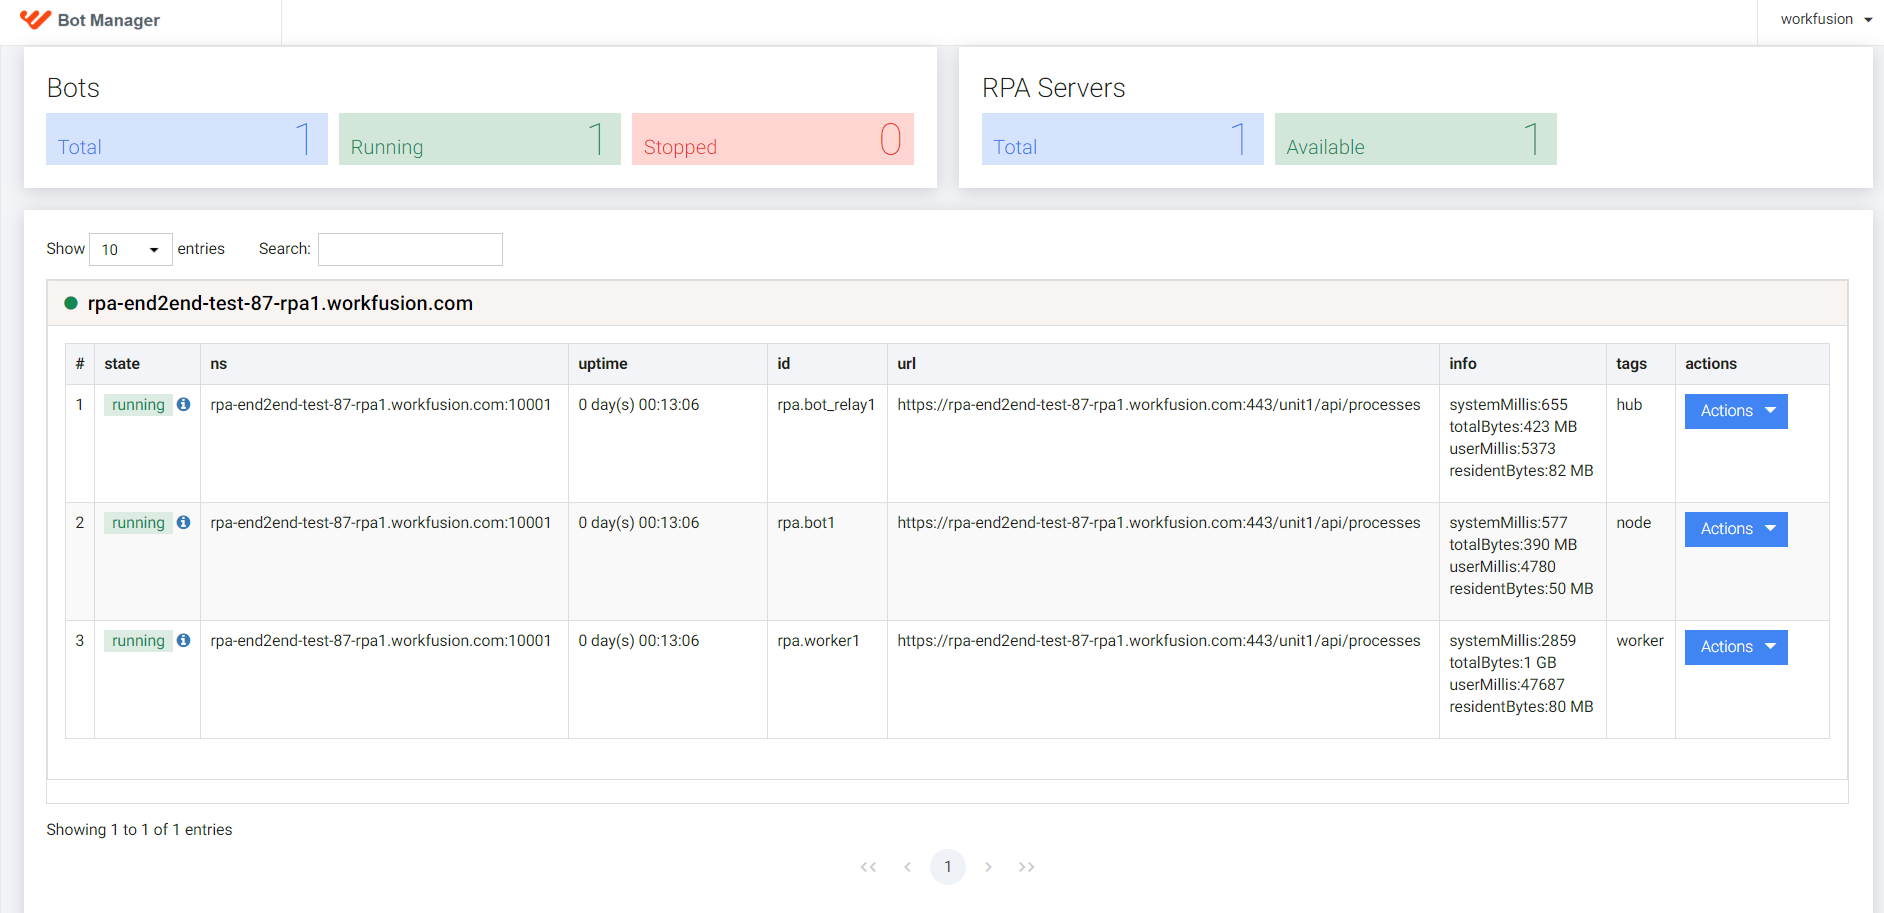Click Showing 1 to 1 of 1 entries text
Viewport: 1884px width, 913px height.
[x=139, y=830]
